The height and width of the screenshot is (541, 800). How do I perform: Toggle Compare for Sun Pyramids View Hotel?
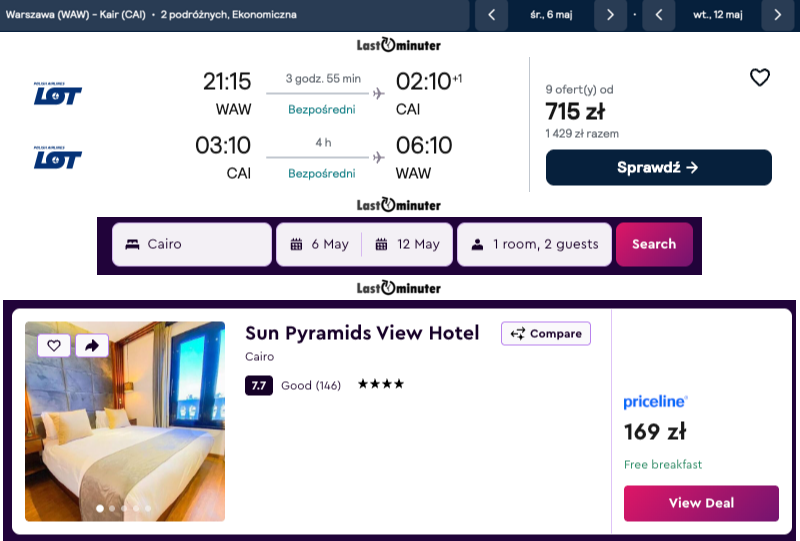pyautogui.click(x=546, y=334)
